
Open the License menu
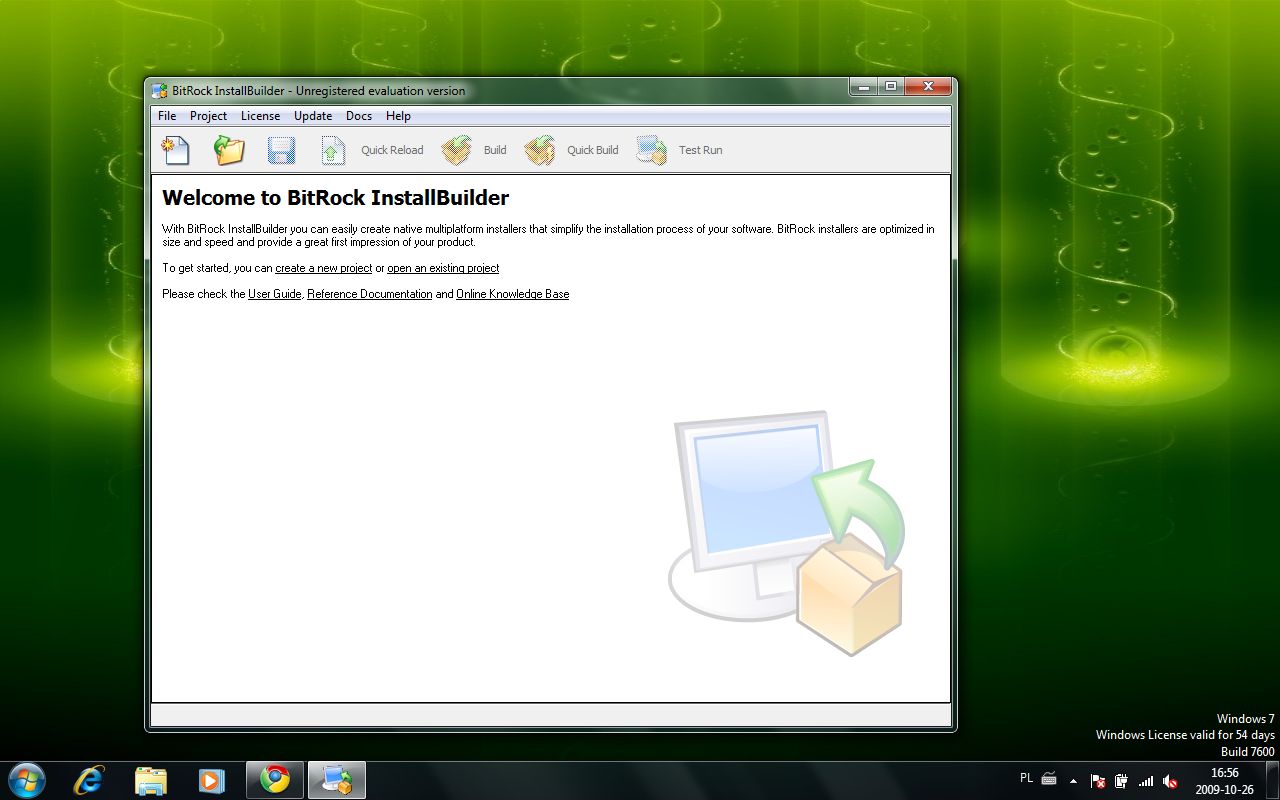pos(260,116)
